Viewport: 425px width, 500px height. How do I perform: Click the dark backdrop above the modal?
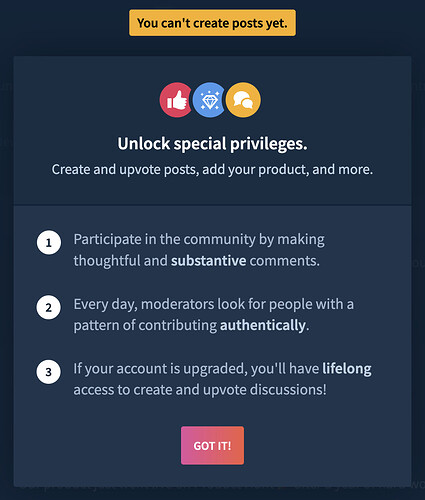(360, 27)
